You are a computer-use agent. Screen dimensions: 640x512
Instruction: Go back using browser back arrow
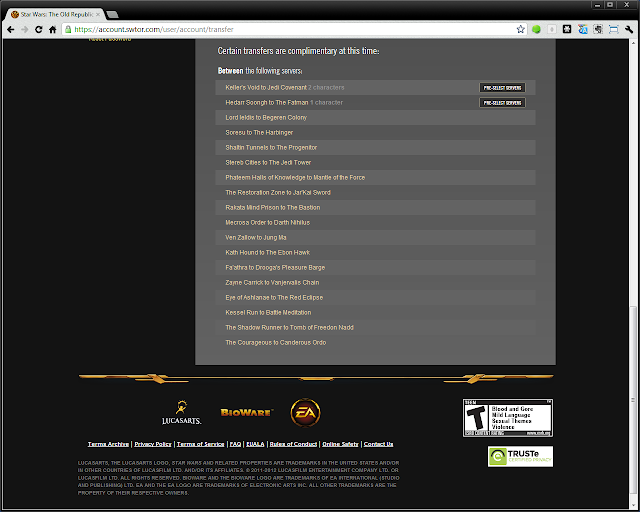pyautogui.click(x=11, y=29)
